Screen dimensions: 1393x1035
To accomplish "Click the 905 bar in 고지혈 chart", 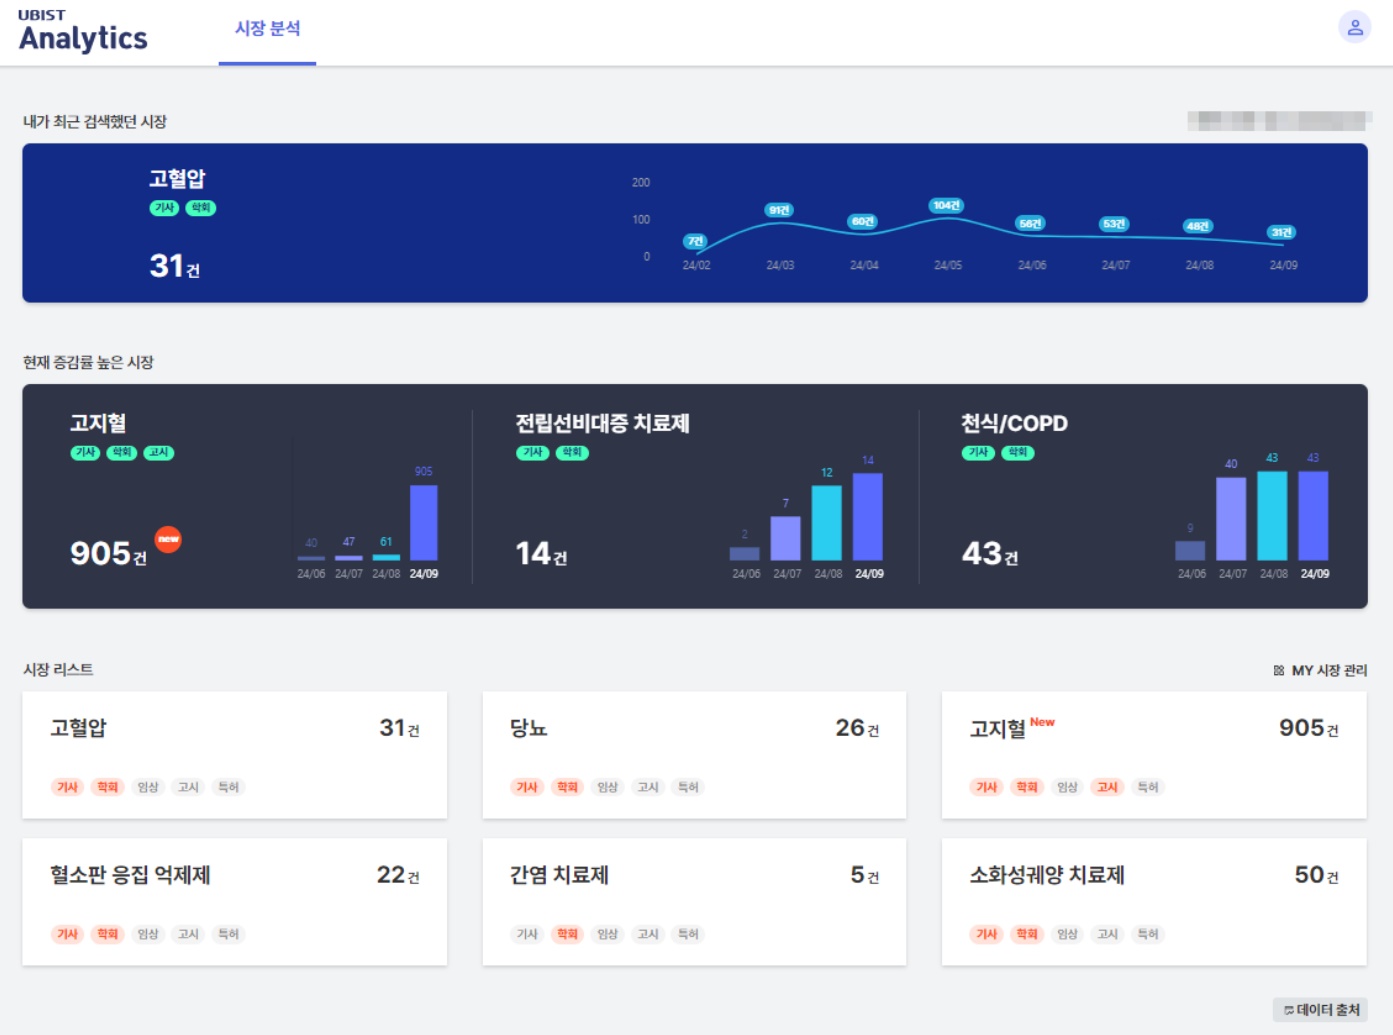I will point(424,522).
